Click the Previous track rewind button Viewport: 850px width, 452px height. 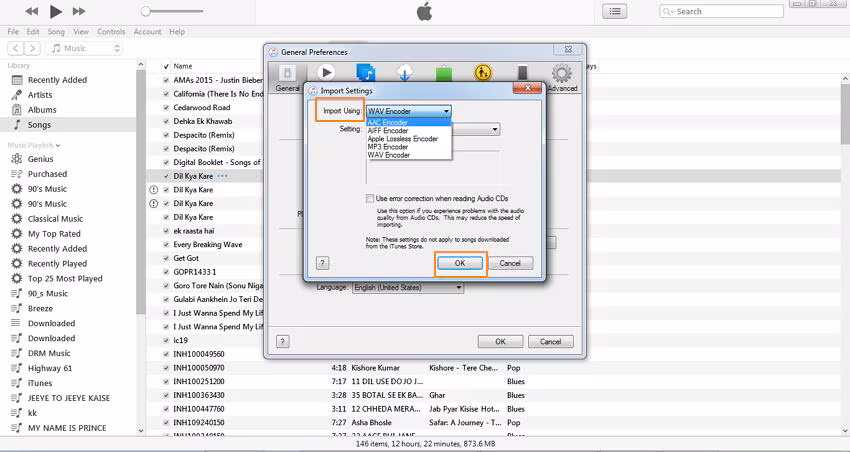31,11
